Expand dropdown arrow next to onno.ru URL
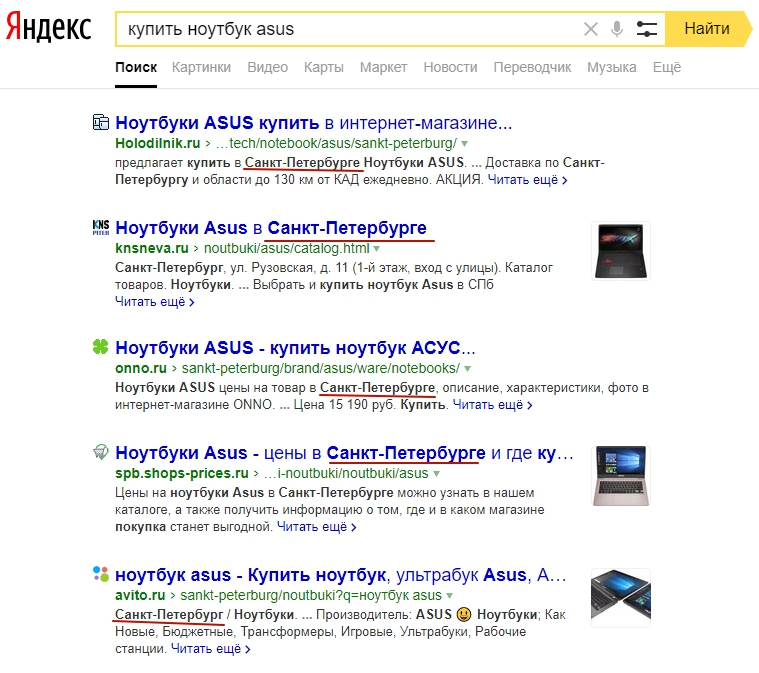This screenshot has height=673, width=759. (468, 369)
